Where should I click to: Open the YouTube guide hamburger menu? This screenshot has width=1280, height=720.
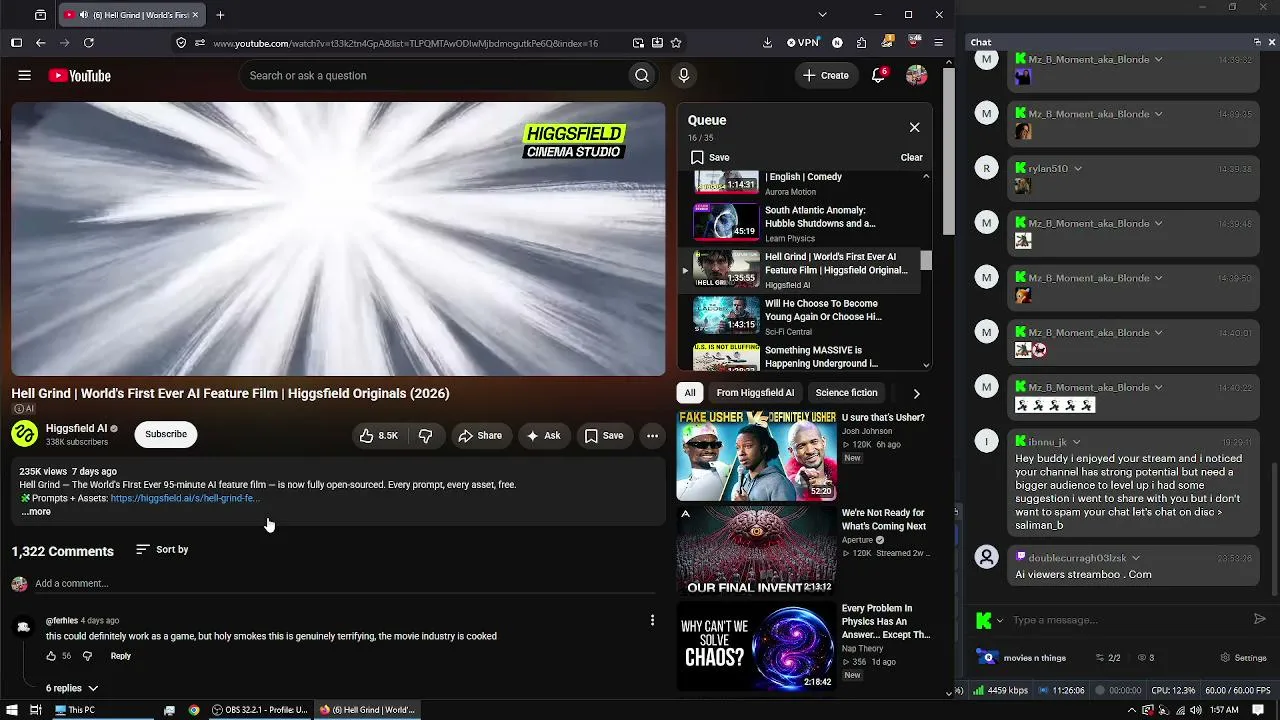tap(25, 75)
